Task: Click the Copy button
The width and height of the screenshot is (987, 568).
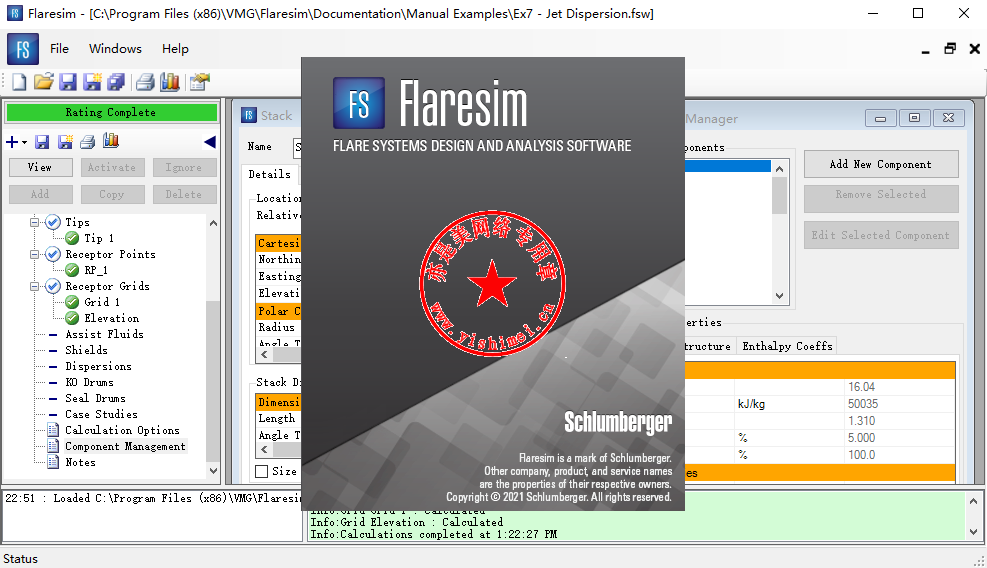Action: (x=112, y=195)
